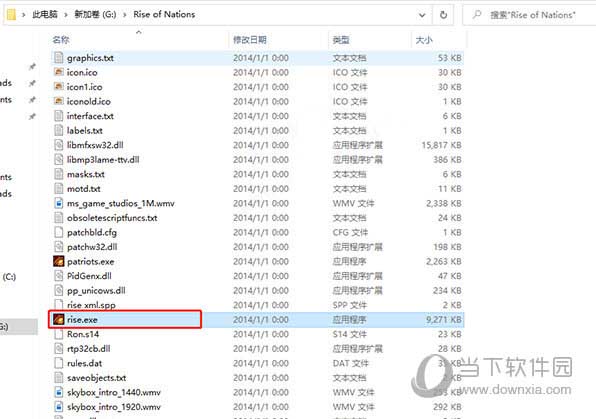This screenshot has height=419, width=596.
Task: Sort files by the 大小 column header
Action: tap(424, 40)
